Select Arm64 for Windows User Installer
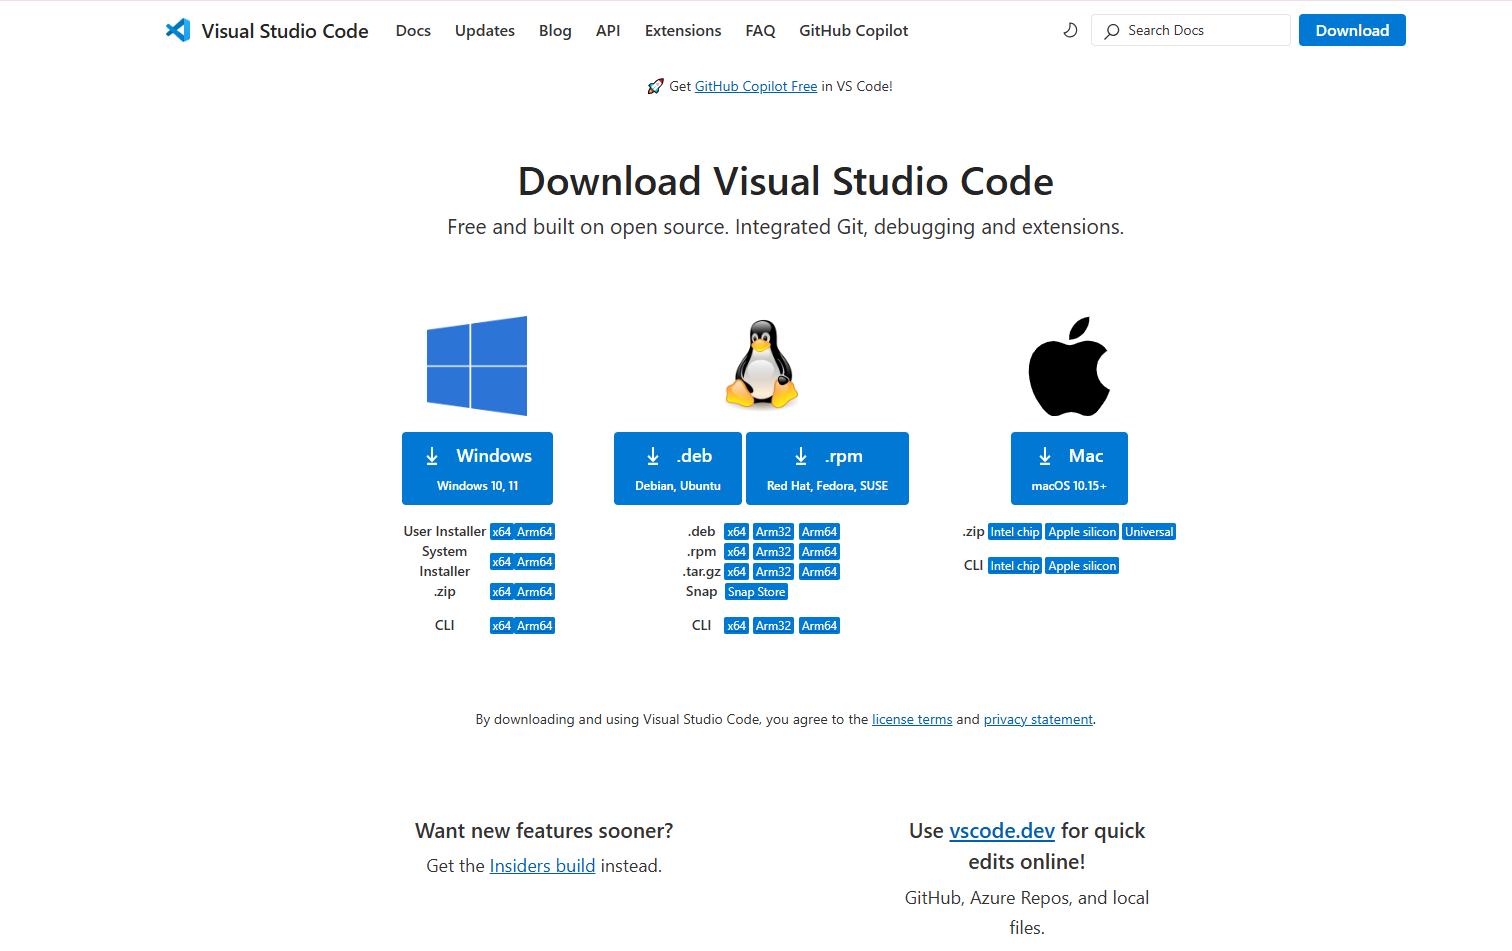The height and width of the screenshot is (951, 1512). 534,532
